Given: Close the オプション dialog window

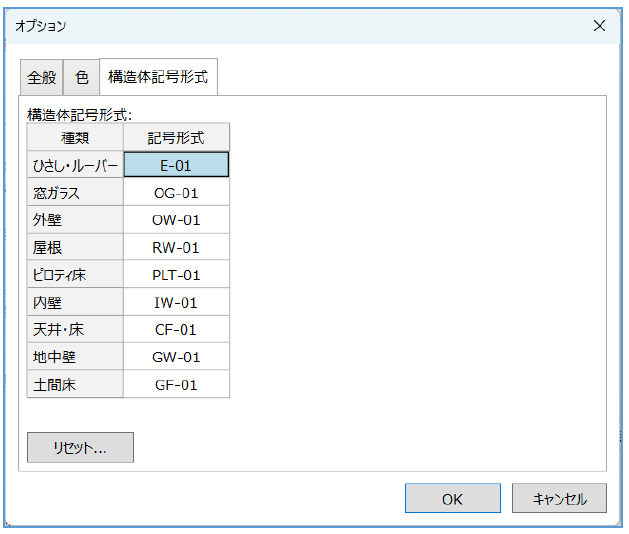Looking at the screenshot, I should click(599, 26).
